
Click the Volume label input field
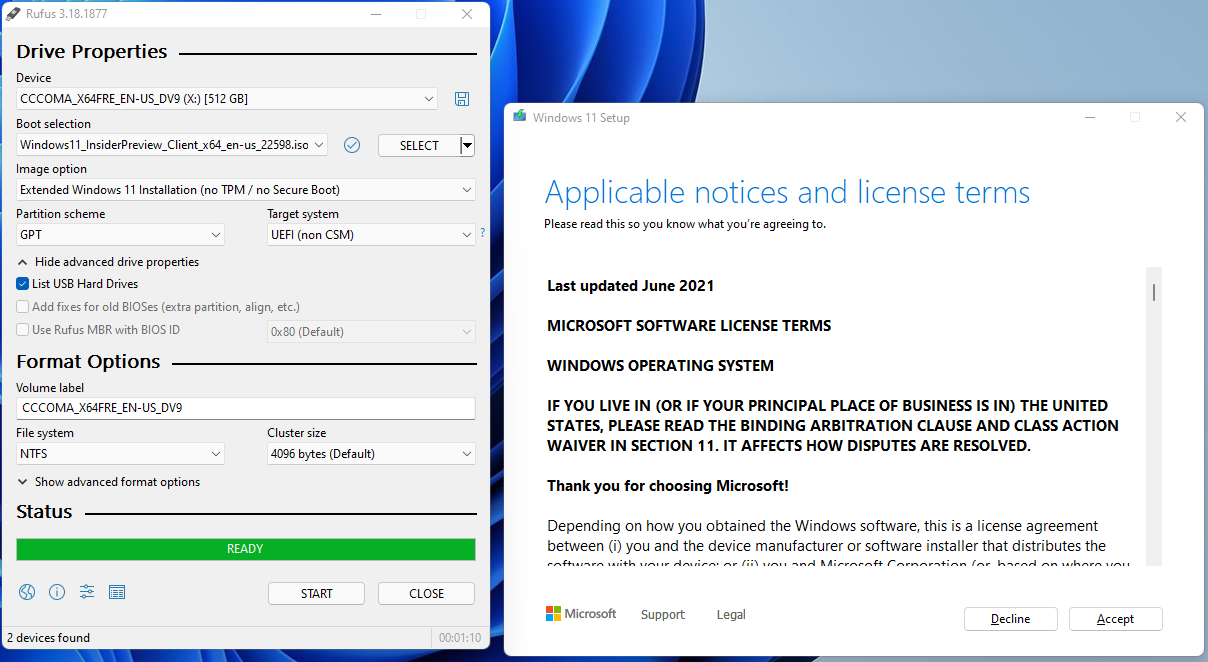coord(246,408)
